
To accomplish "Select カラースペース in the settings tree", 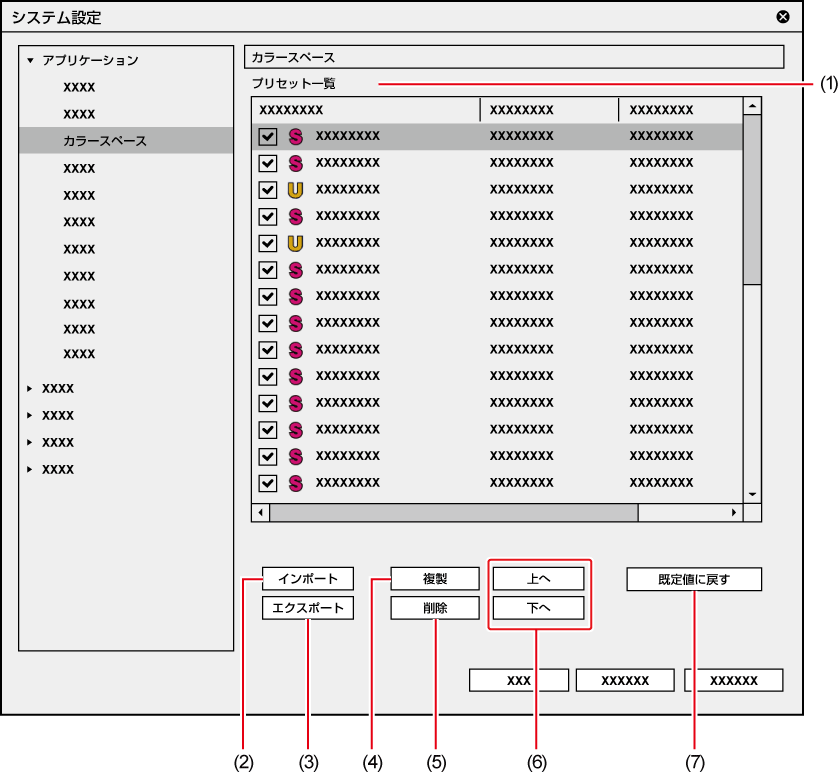I will pos(105,141).
